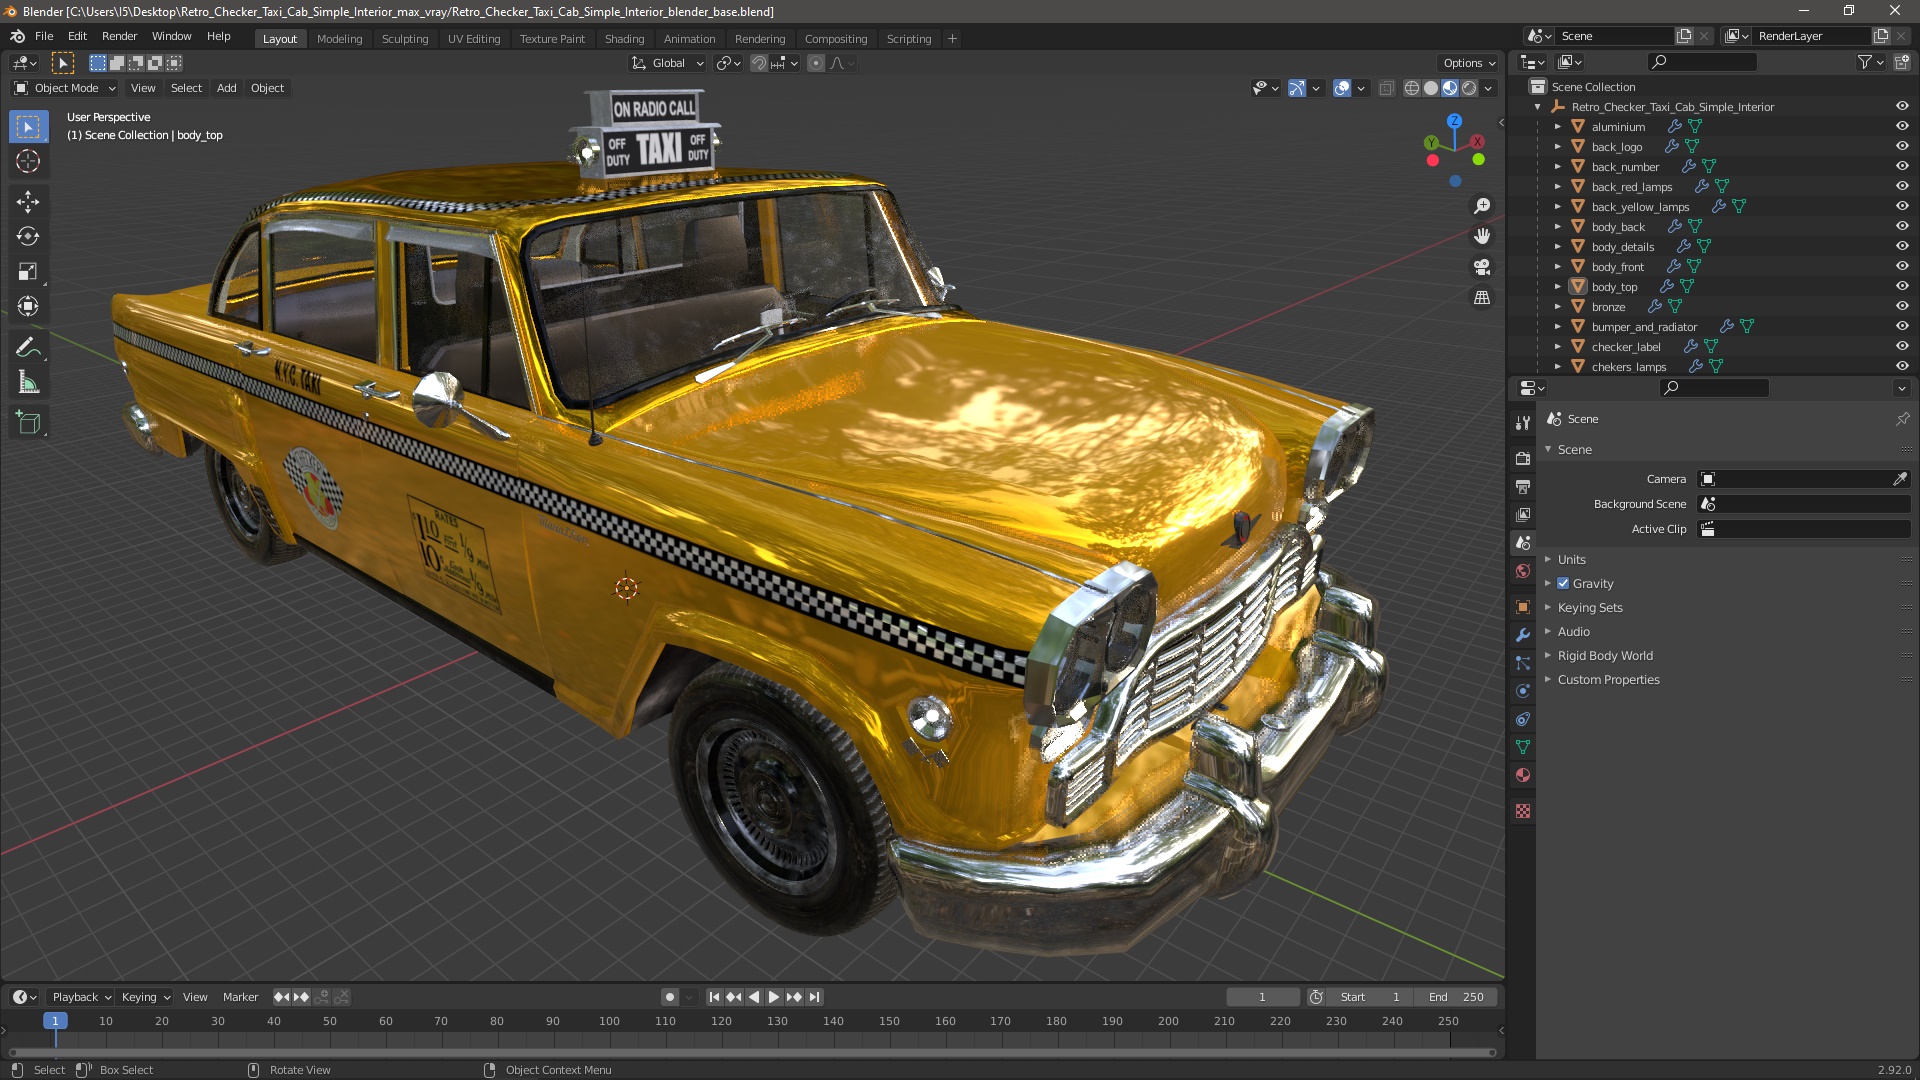Open the viewport Options popover button
This screenshot has height=1080, width=1920.
pos(1468,62)
